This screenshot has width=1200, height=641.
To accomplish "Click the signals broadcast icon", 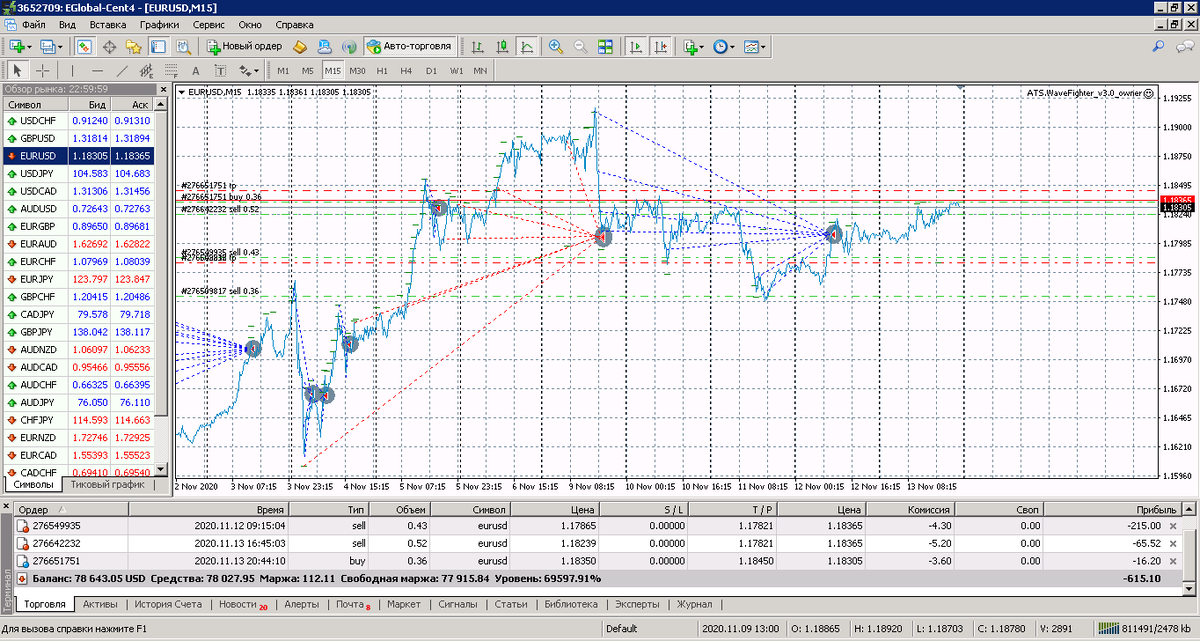I will [349, 46].
